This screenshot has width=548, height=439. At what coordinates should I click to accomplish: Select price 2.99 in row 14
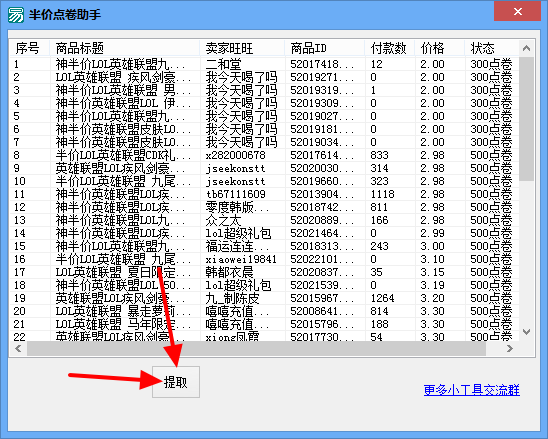pos(432,233)
